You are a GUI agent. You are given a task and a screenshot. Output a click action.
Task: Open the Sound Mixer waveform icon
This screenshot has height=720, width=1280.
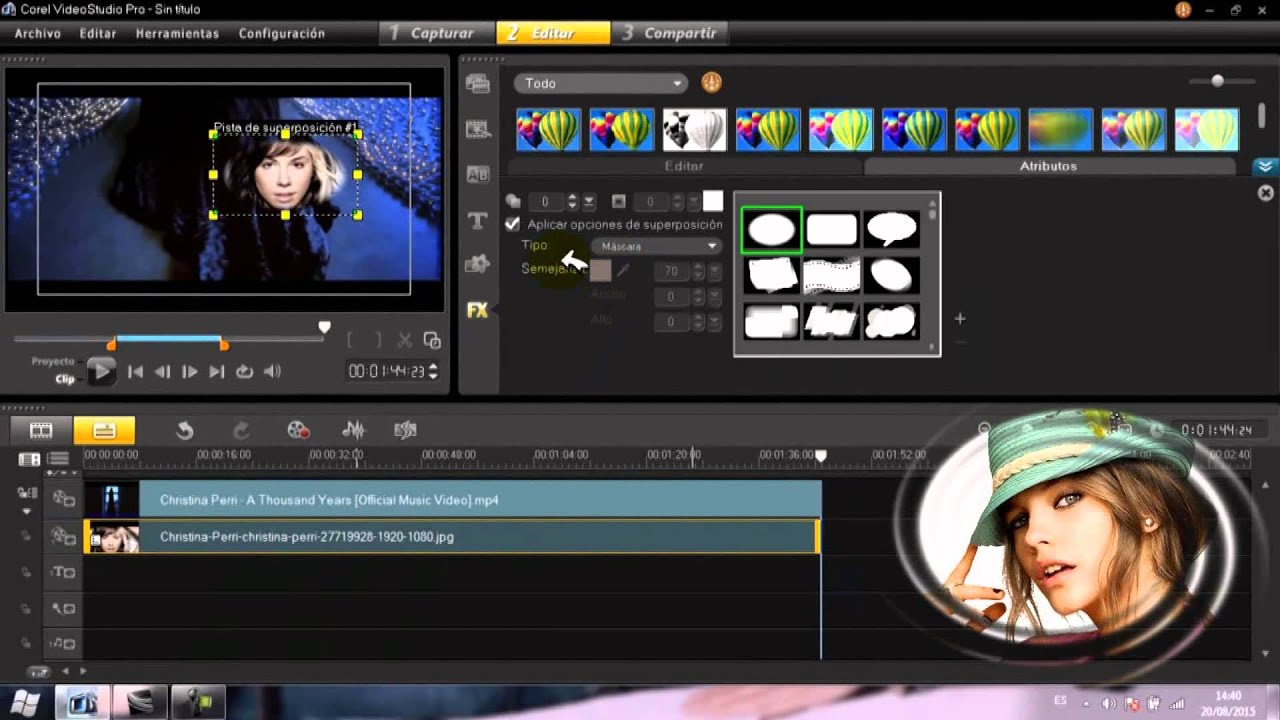coord(353,430)
